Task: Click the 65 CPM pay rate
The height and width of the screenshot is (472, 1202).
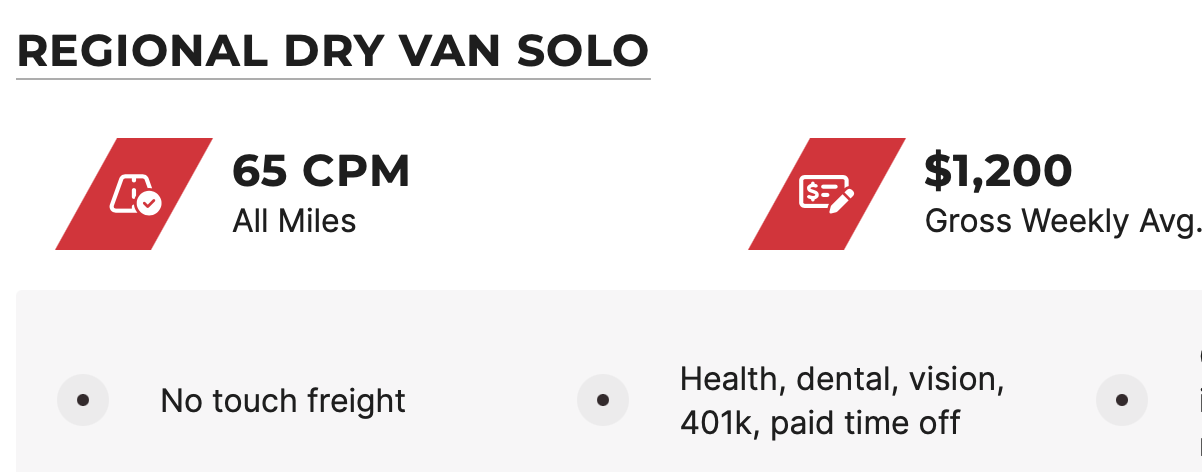Action: click(x=321, y=171)
